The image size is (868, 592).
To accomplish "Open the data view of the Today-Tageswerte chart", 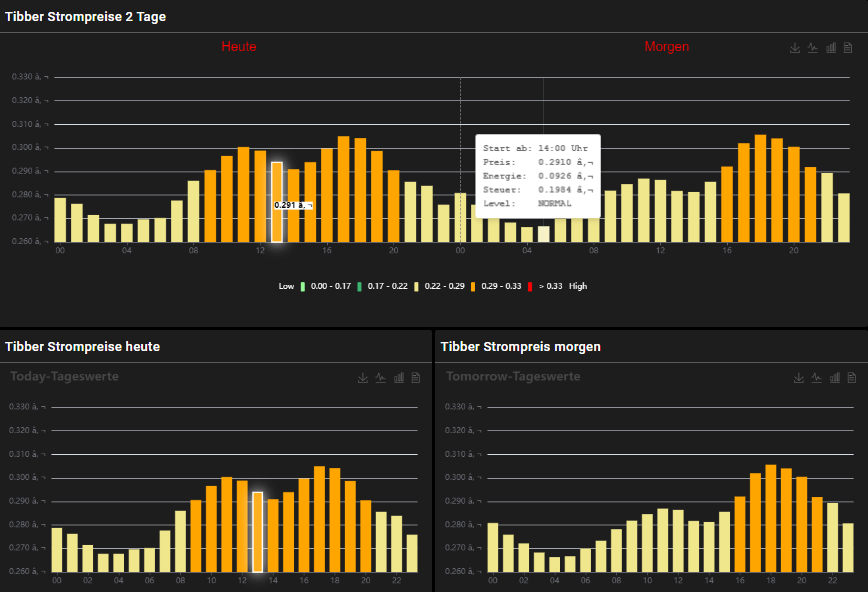I will 416,378.
